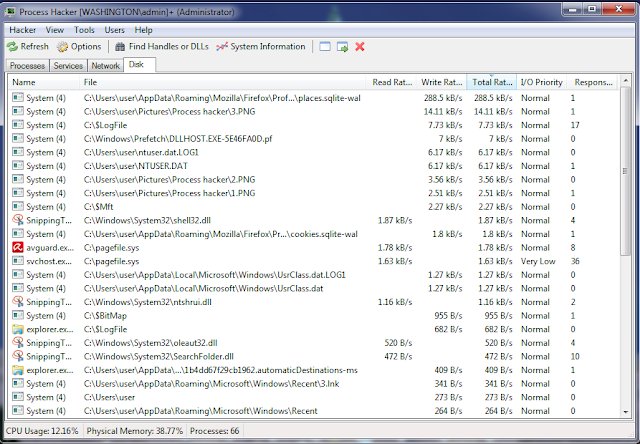Select the Process hacker\1.PNG file row
The image size is (640, 444).
(x=313, y=193)
